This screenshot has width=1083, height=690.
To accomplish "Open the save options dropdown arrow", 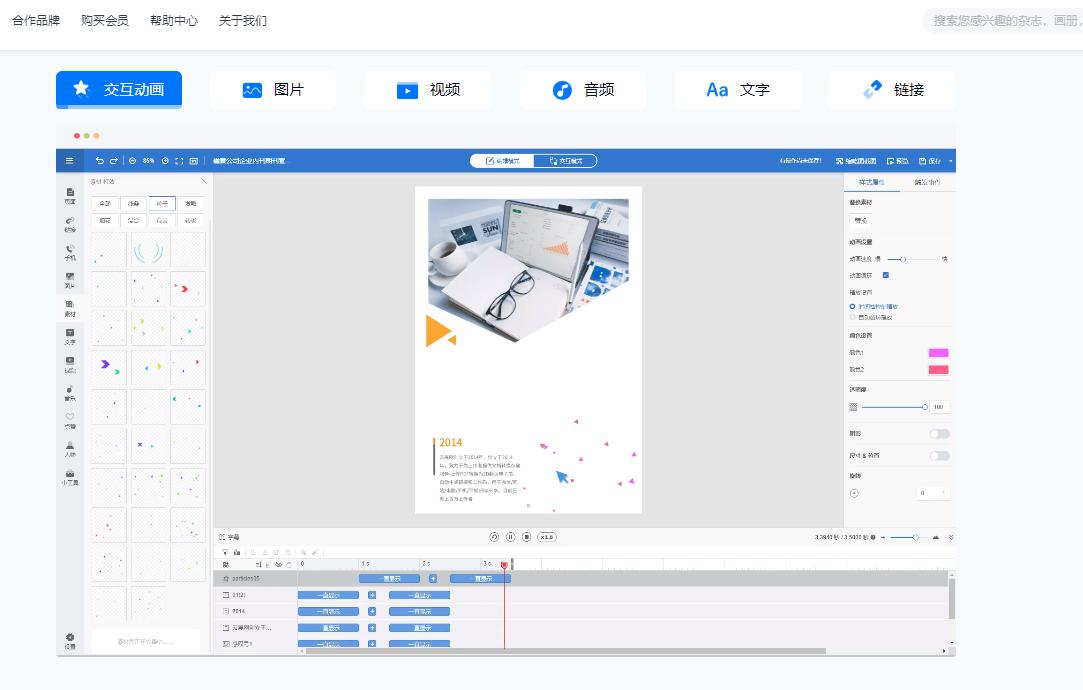I will coord(951,160).
